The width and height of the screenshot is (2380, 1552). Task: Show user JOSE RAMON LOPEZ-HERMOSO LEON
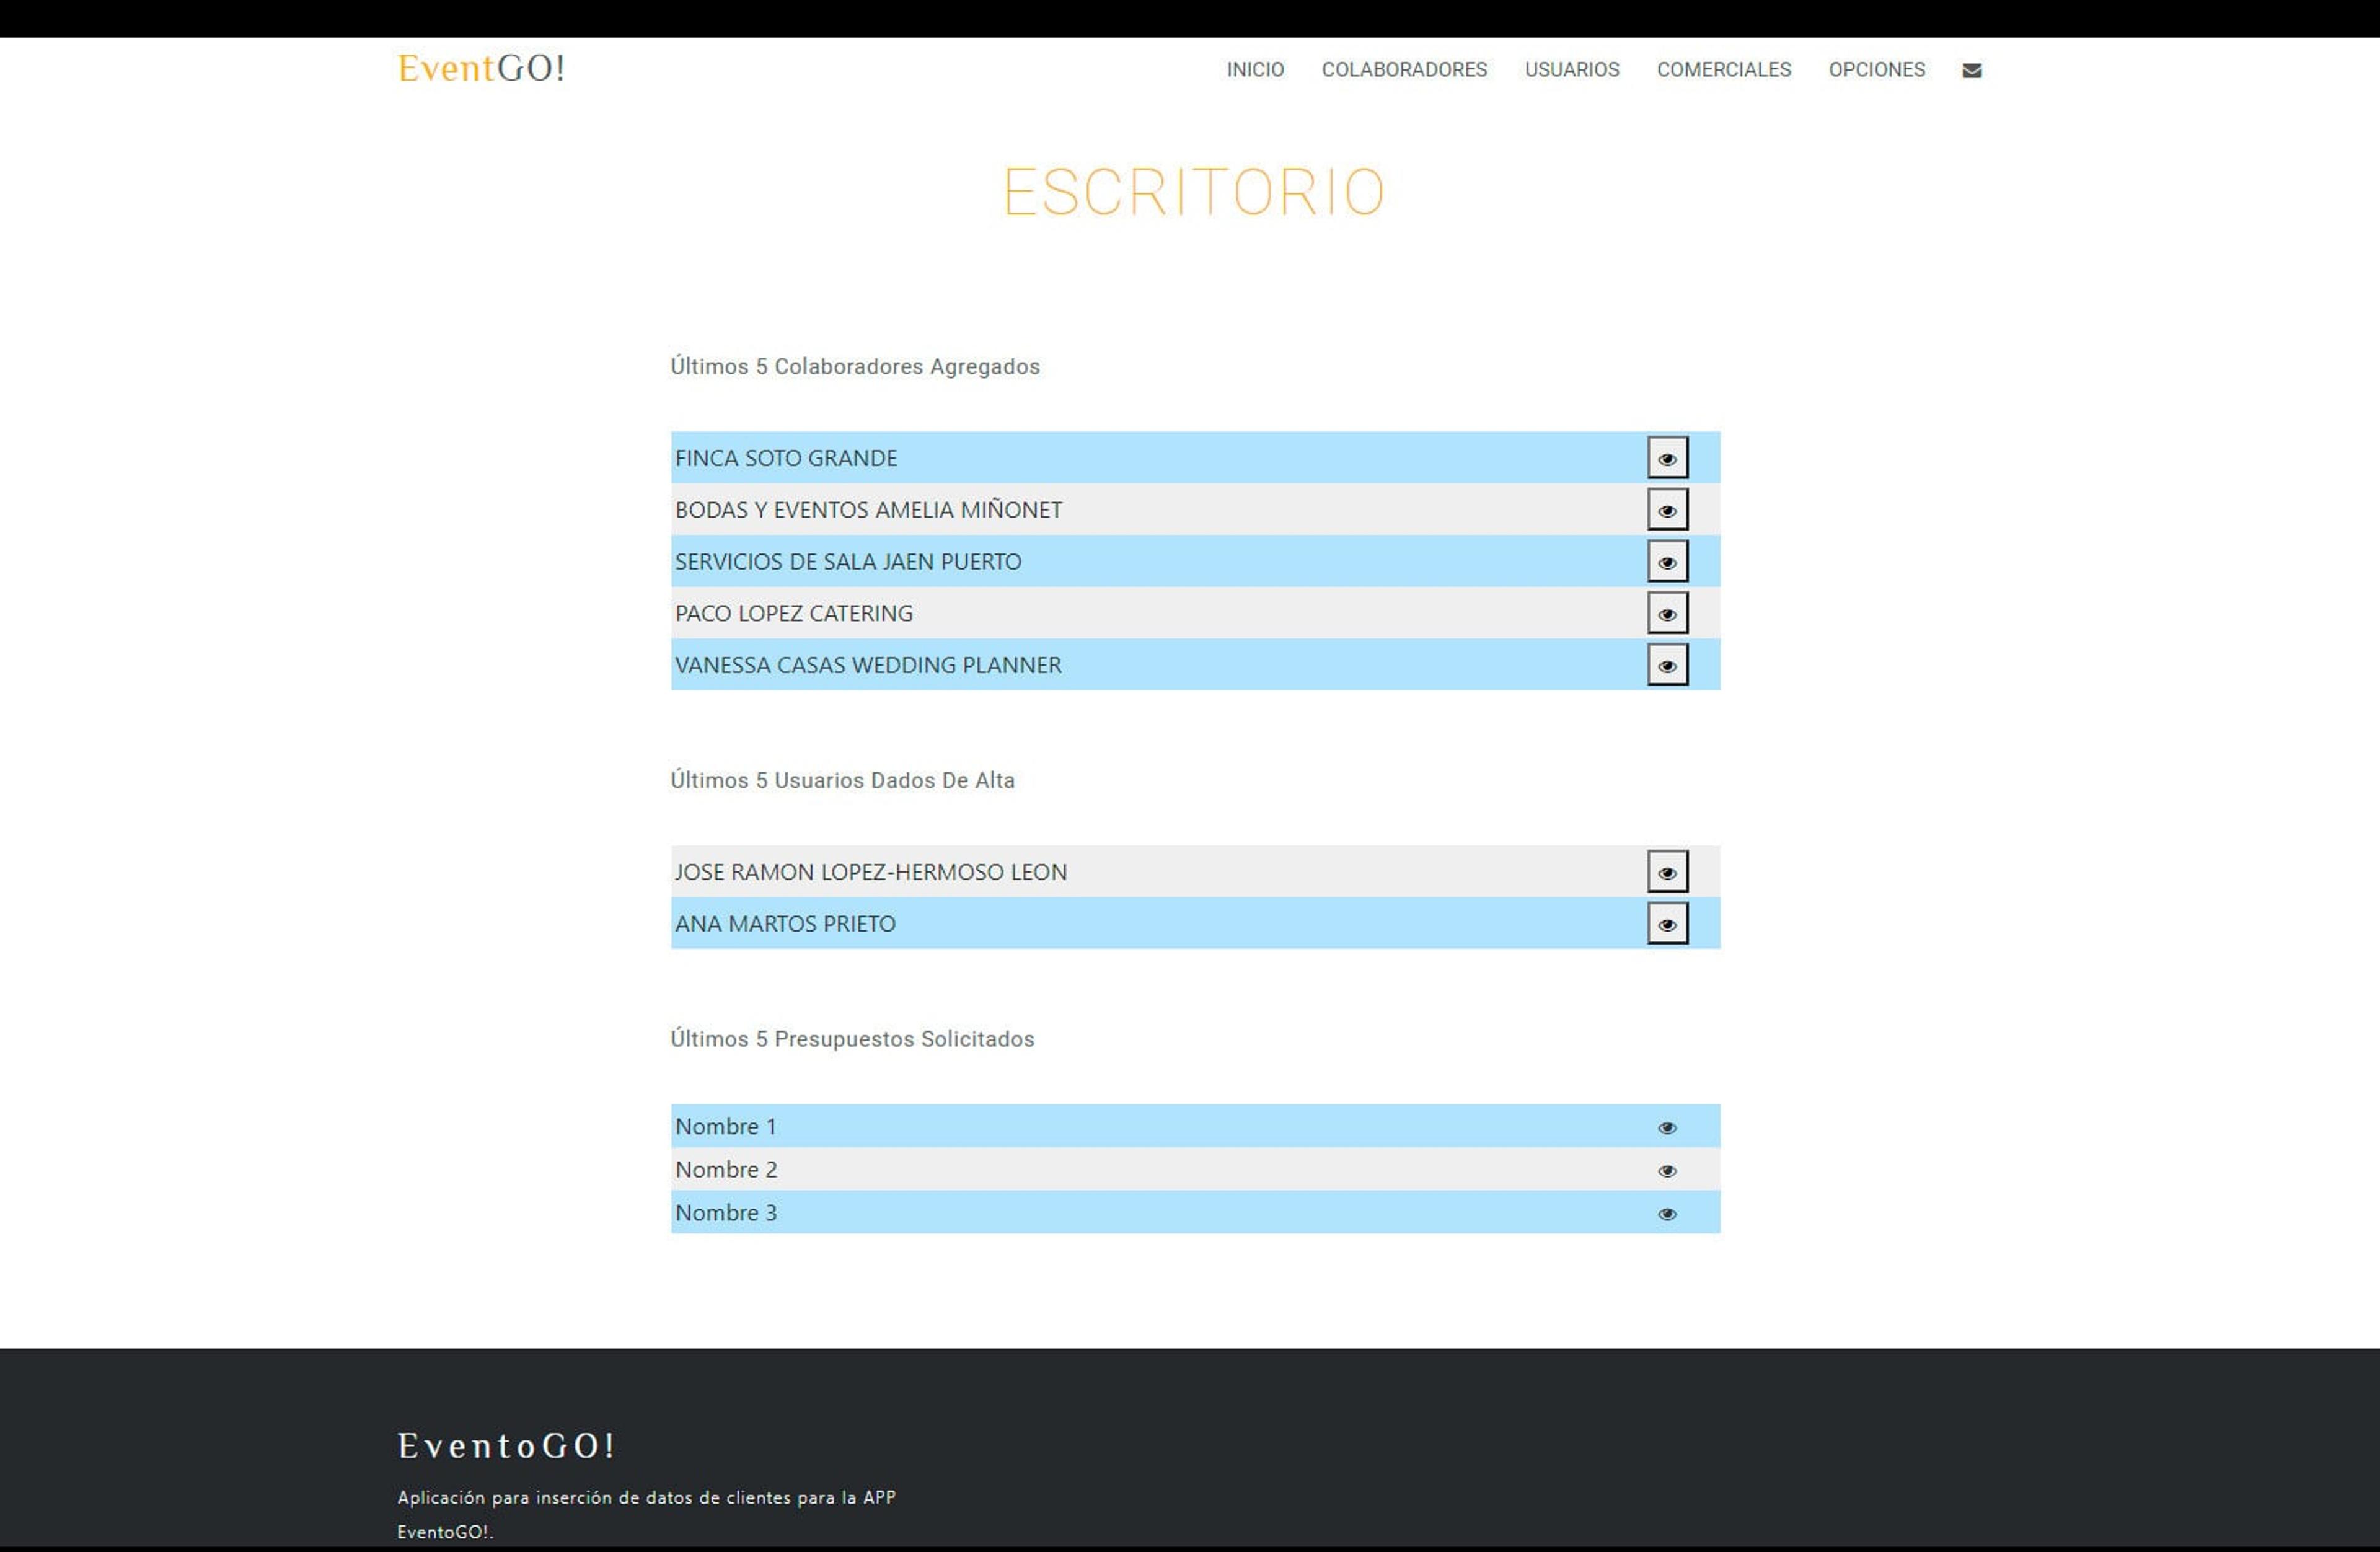(x=1667, y=872)
